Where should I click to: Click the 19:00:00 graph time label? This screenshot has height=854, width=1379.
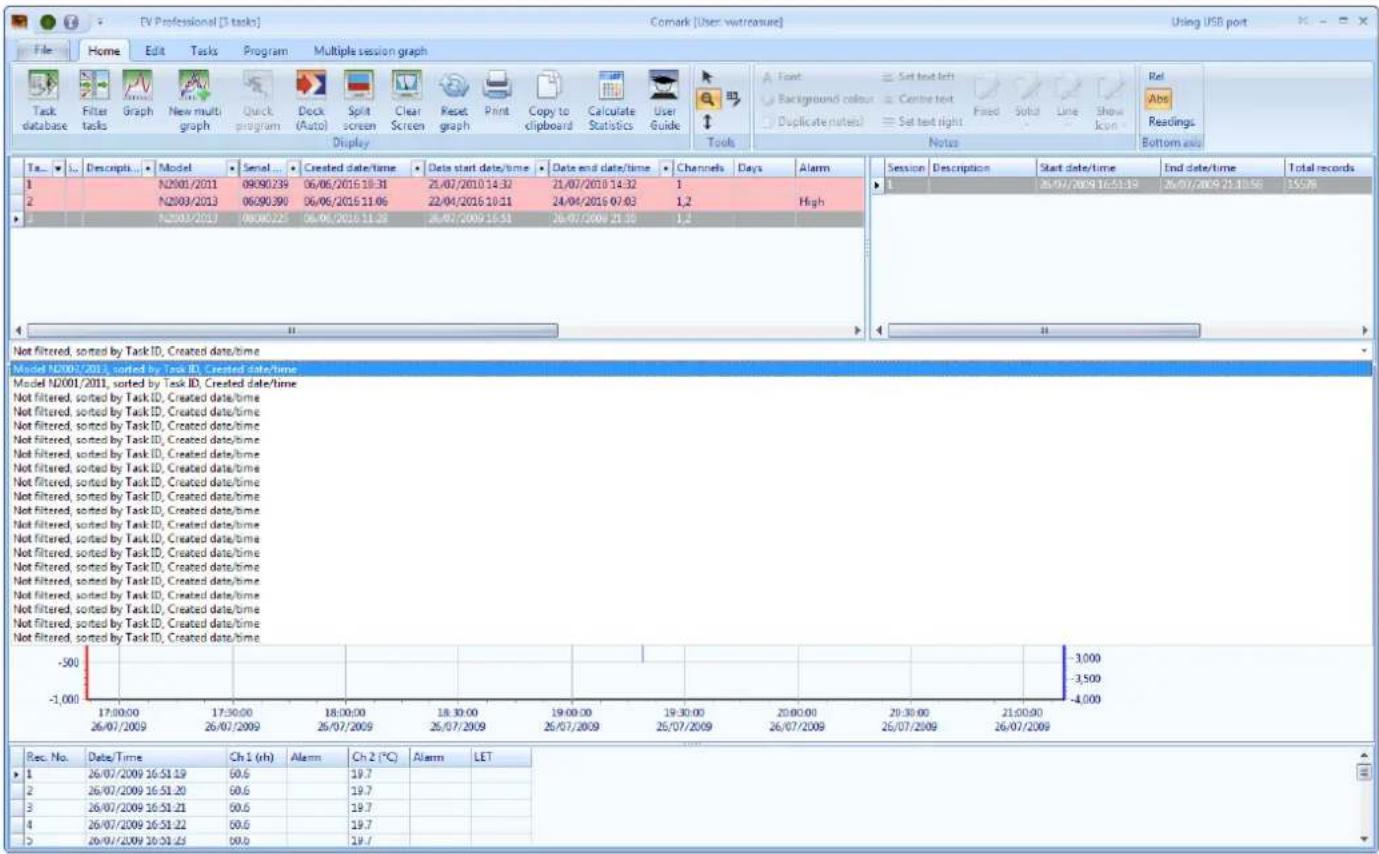click(x=570, y=715)
